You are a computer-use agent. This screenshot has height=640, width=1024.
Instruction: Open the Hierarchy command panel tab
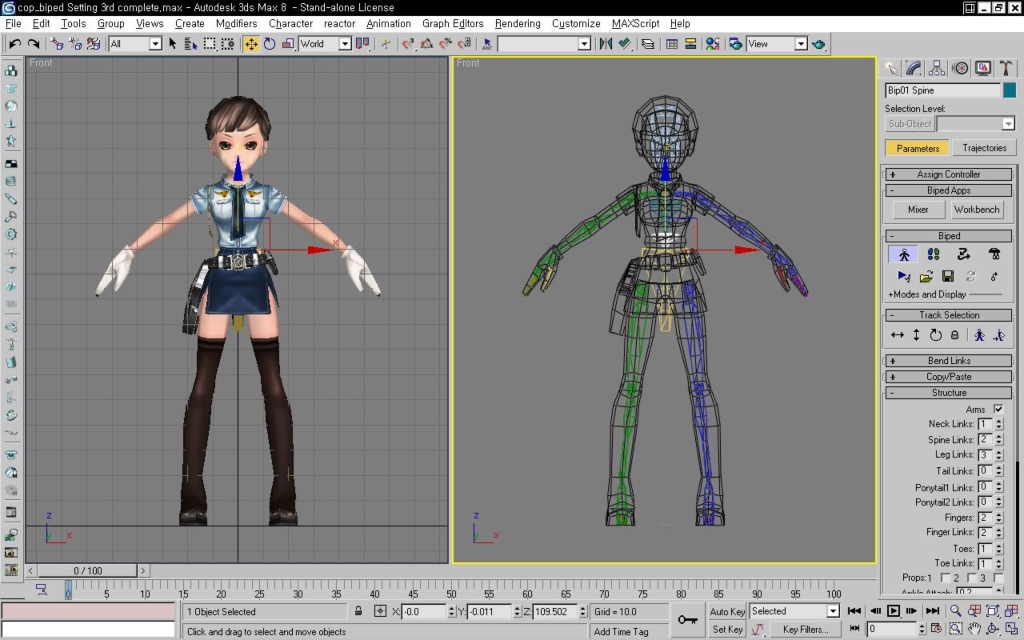coord(936,68)
